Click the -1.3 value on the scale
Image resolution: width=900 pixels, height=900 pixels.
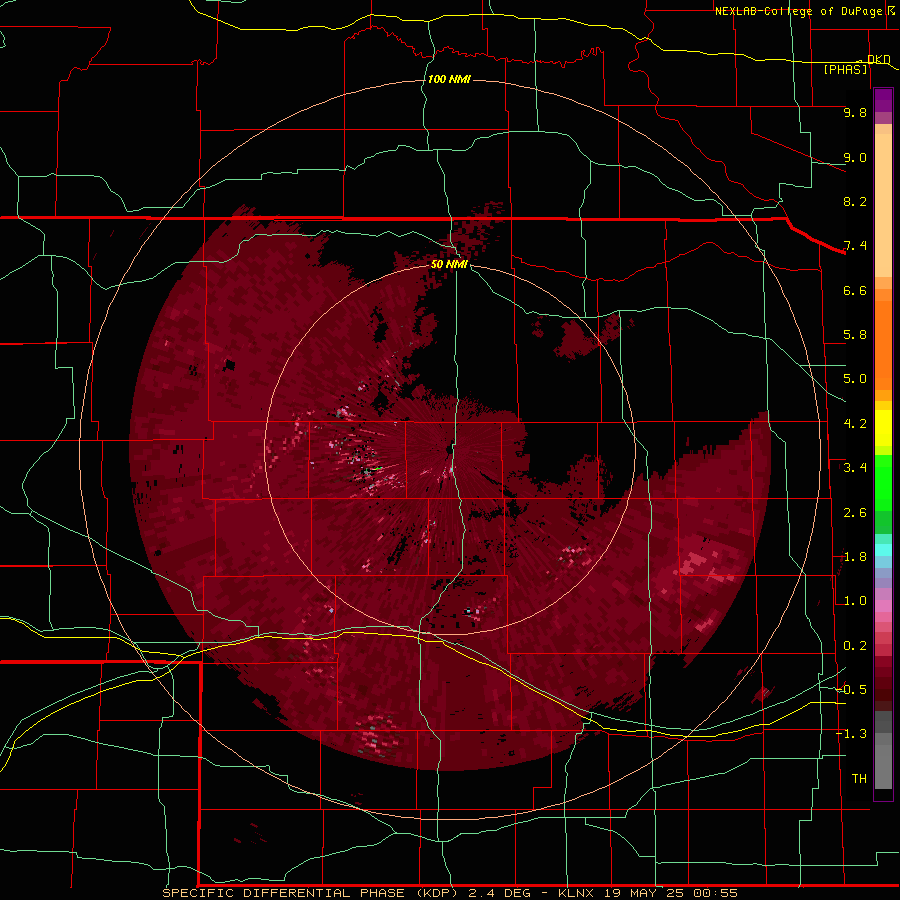(851, 734)
